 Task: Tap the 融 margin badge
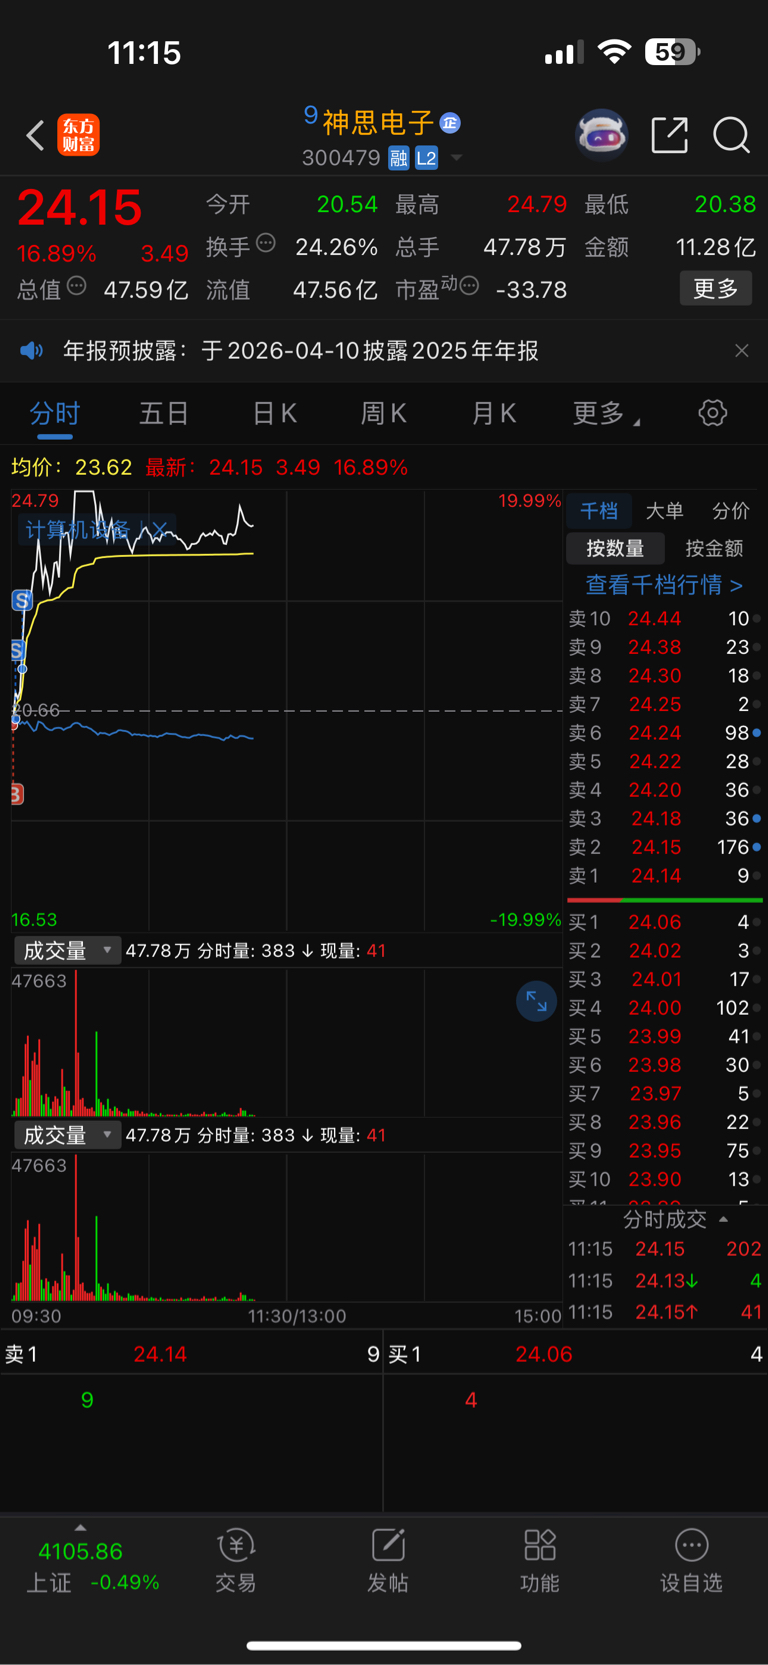point(398,158)
